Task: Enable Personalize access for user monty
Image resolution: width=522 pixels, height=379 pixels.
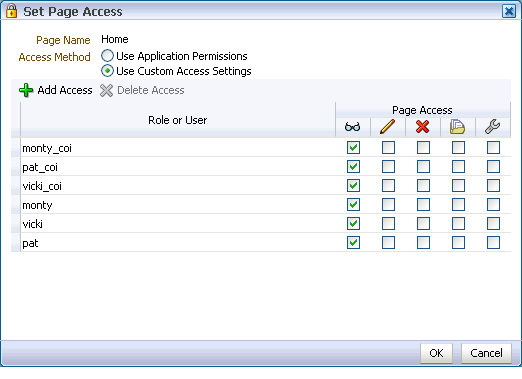Action: pos(458,205)
